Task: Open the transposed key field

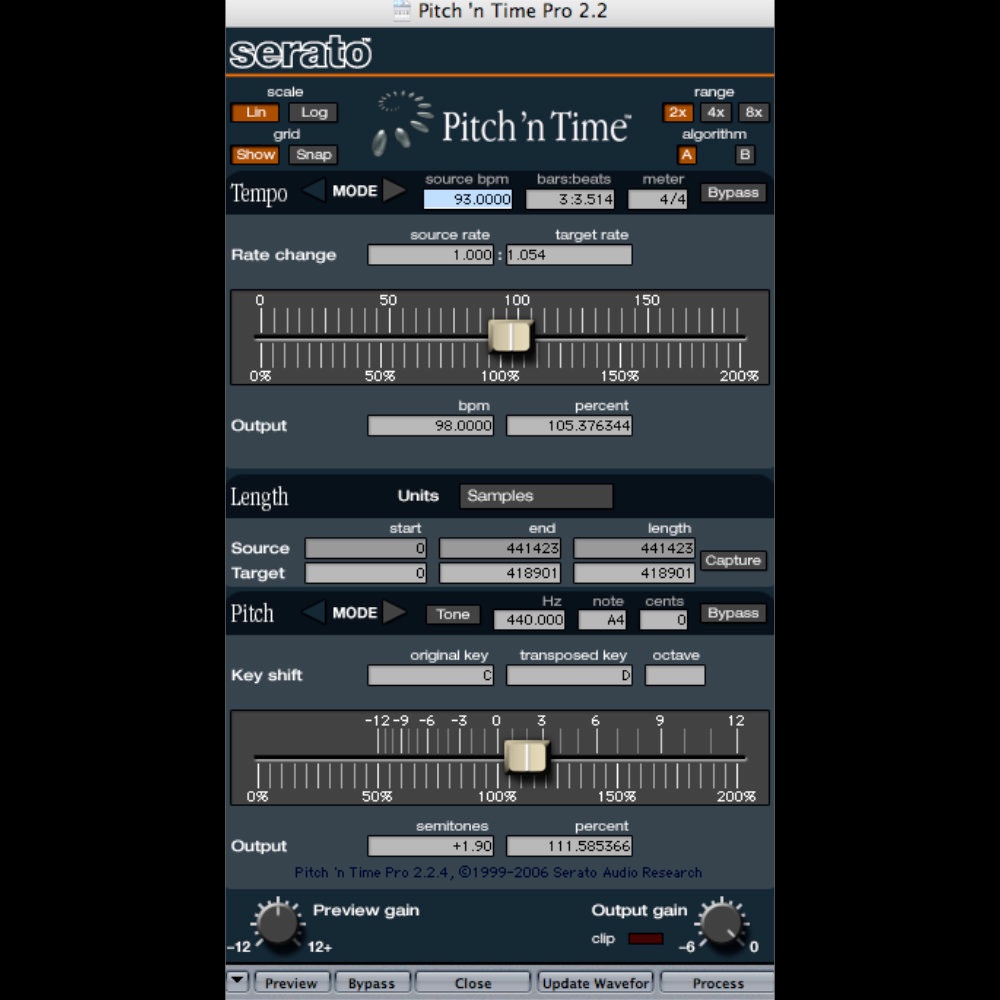Action: tap(569, 676)
